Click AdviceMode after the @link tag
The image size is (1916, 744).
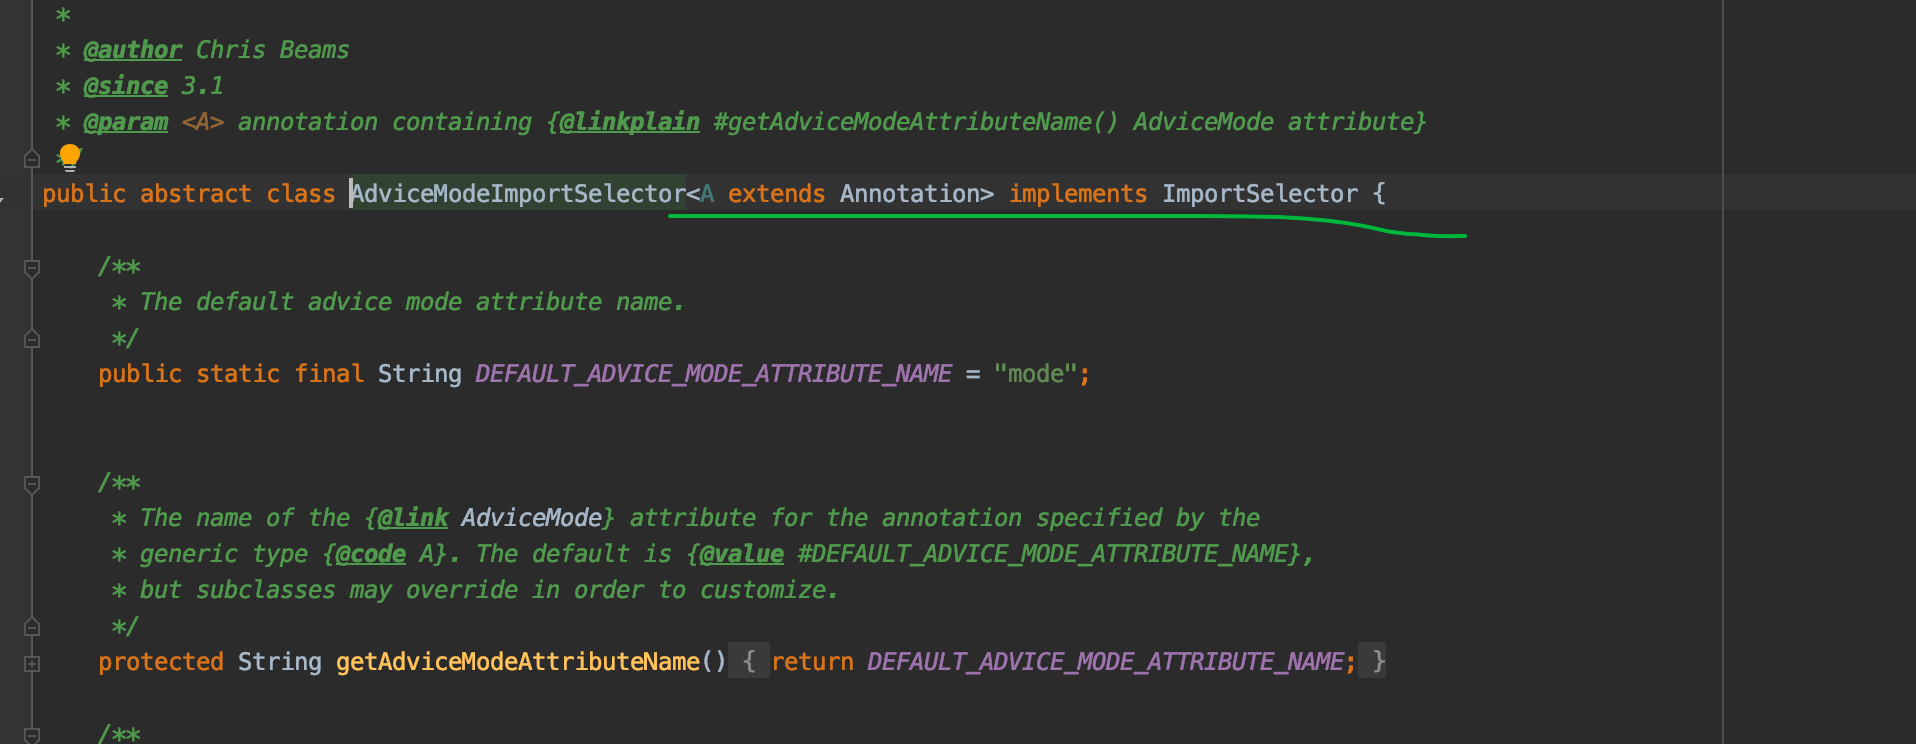(532, 518)
